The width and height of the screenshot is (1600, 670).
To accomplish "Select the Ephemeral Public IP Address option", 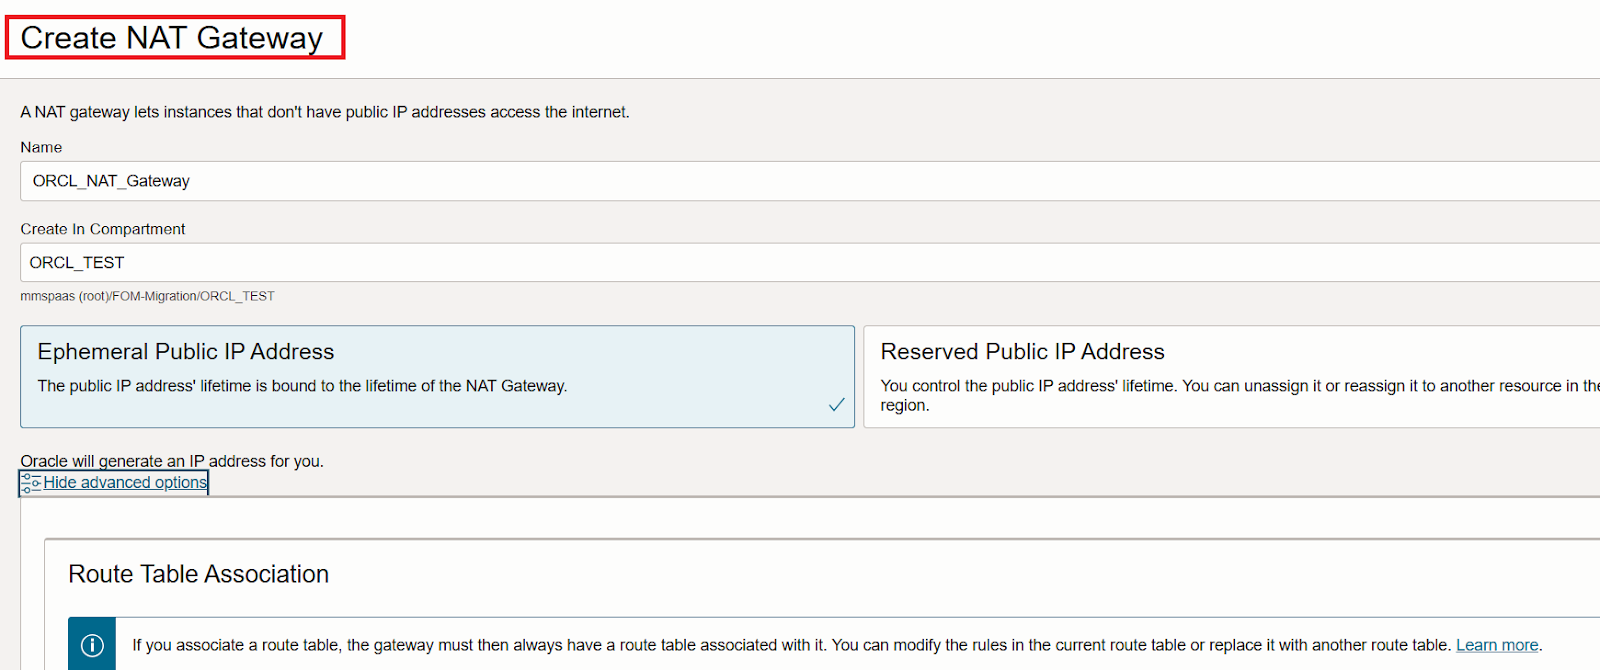I will click(x=436, y=376).
